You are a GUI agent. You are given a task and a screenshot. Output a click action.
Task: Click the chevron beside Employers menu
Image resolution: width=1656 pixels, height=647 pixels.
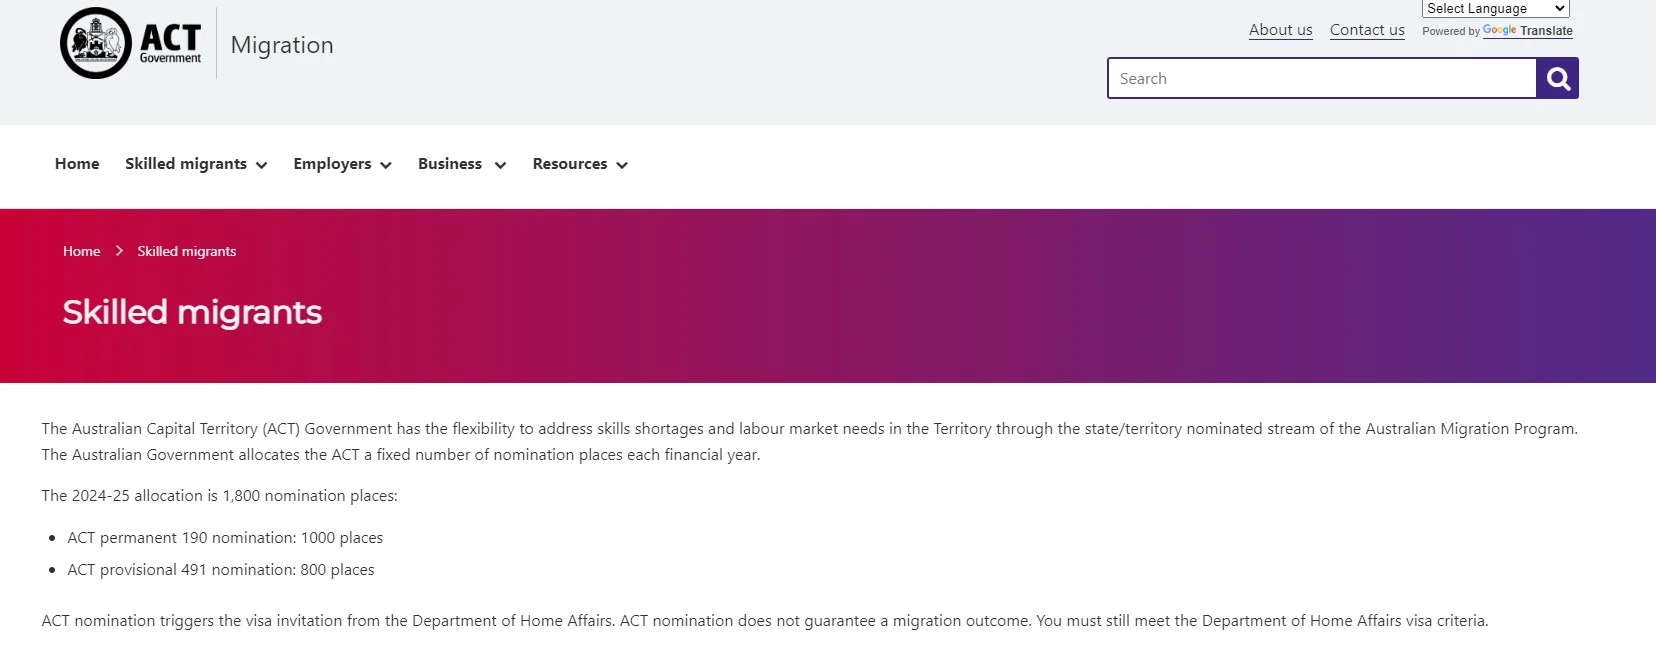[386, 165]
